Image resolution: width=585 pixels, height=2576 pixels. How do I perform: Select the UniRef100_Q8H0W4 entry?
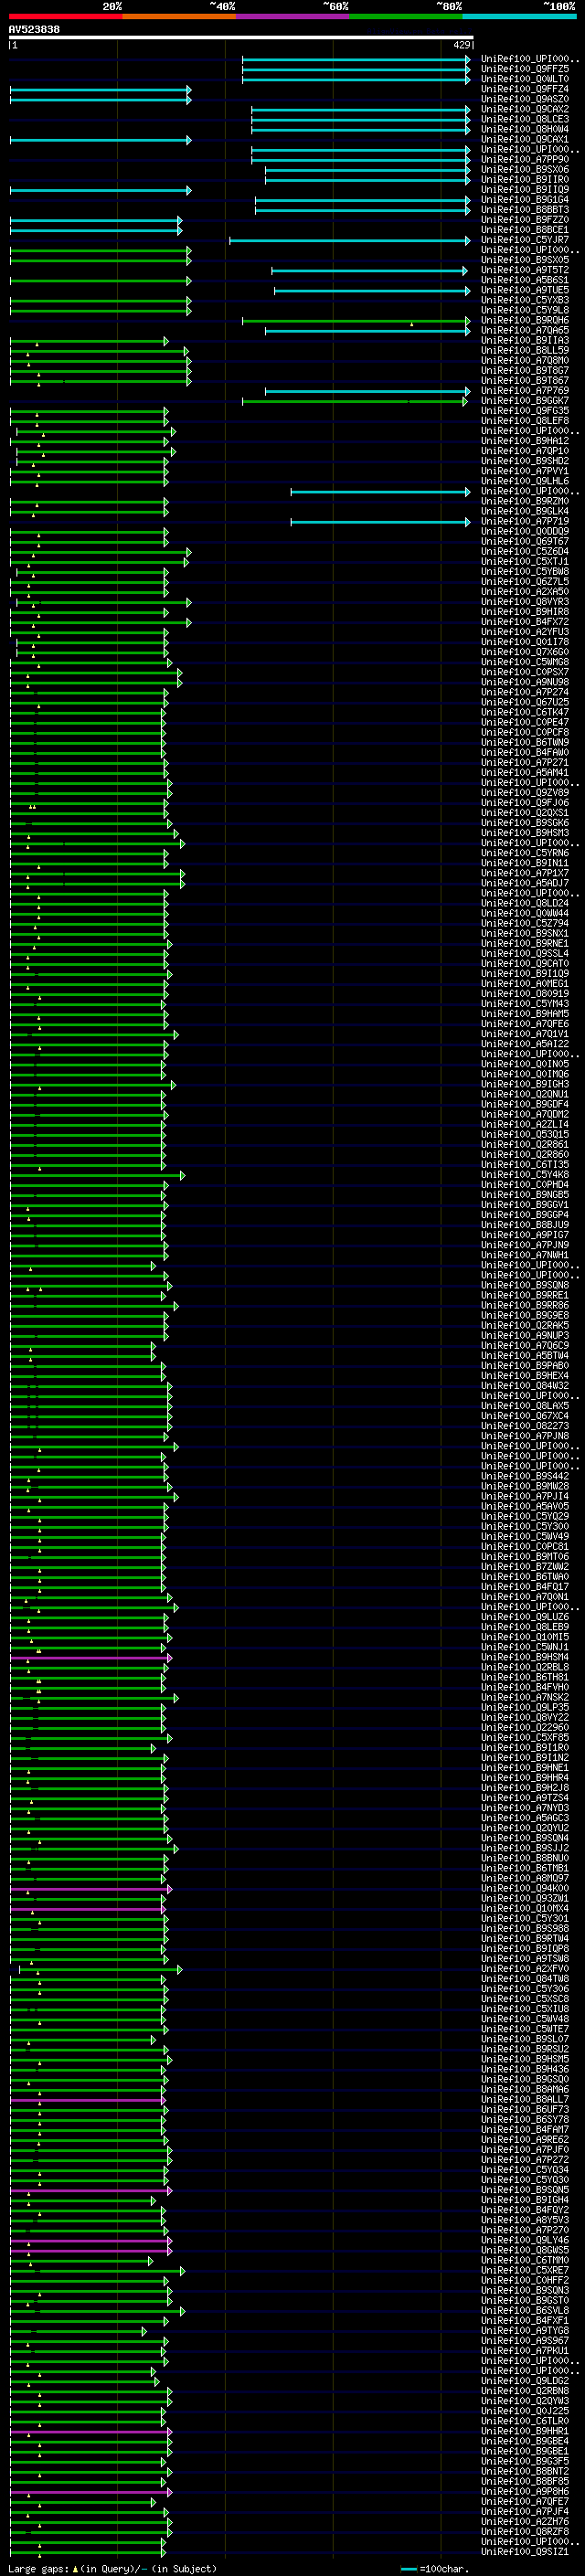525,129
